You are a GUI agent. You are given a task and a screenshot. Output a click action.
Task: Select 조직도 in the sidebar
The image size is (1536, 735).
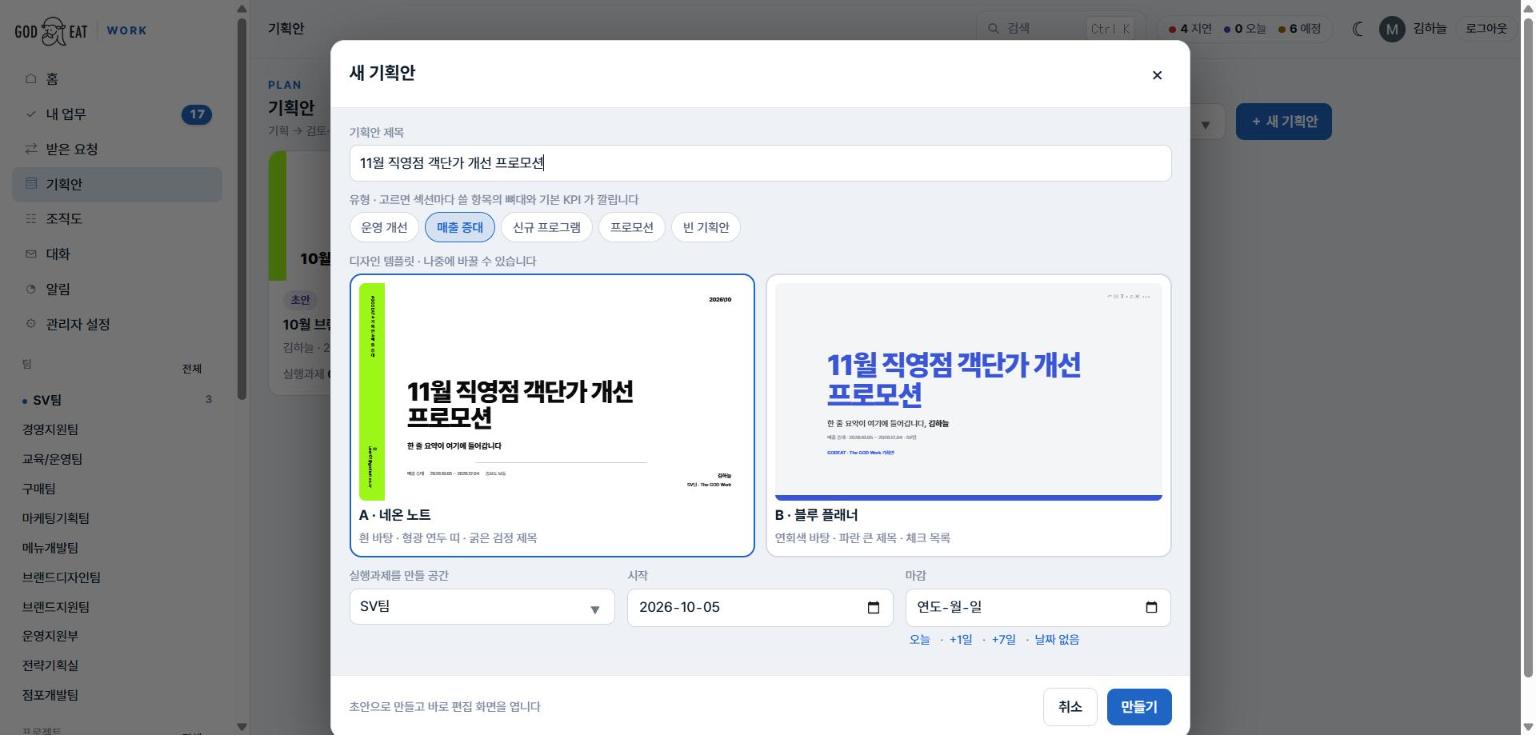click(117, 219)
